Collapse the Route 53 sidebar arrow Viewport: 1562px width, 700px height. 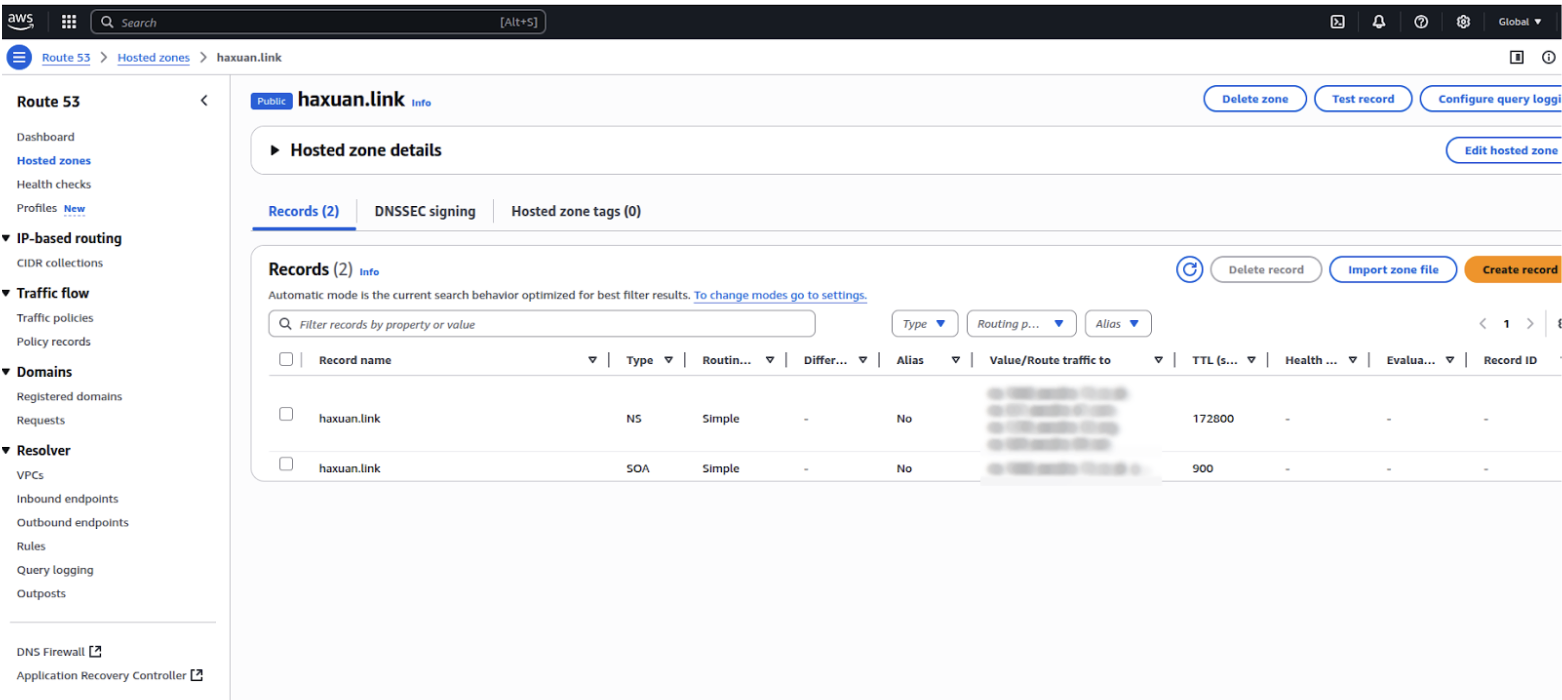coord(204,101)
